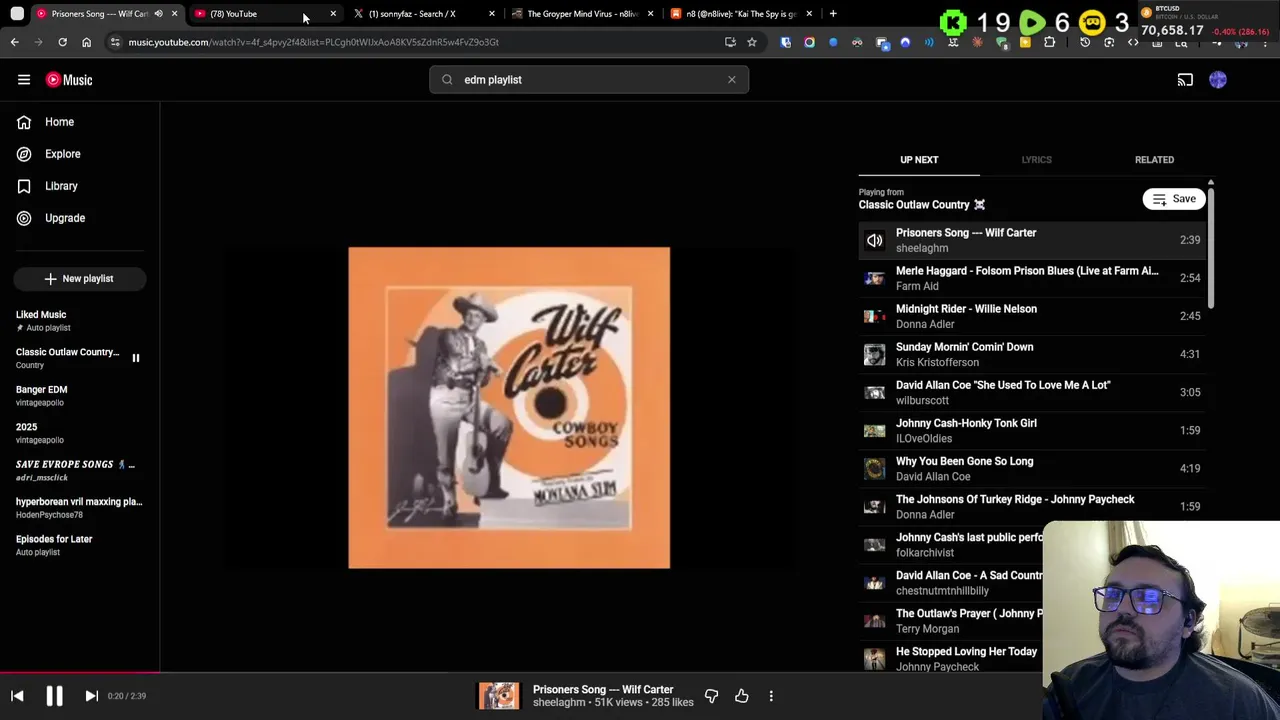Screen dimensions: 1280x720
Task: Play Midnight Rider - Willie Nelson
Action: [x=1032, y=316]
